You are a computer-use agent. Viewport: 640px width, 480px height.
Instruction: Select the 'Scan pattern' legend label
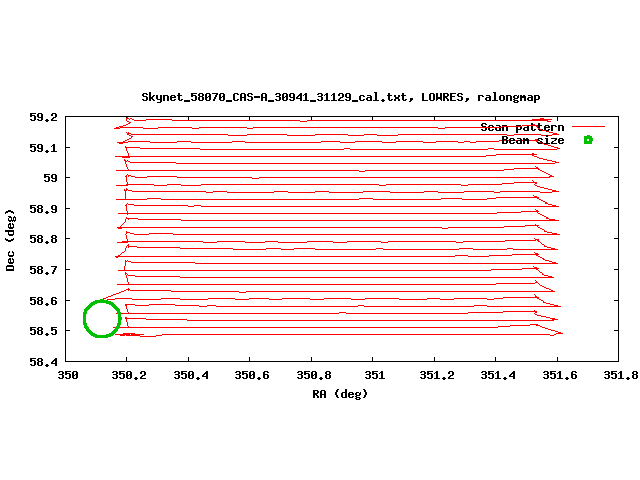point(522,127)
